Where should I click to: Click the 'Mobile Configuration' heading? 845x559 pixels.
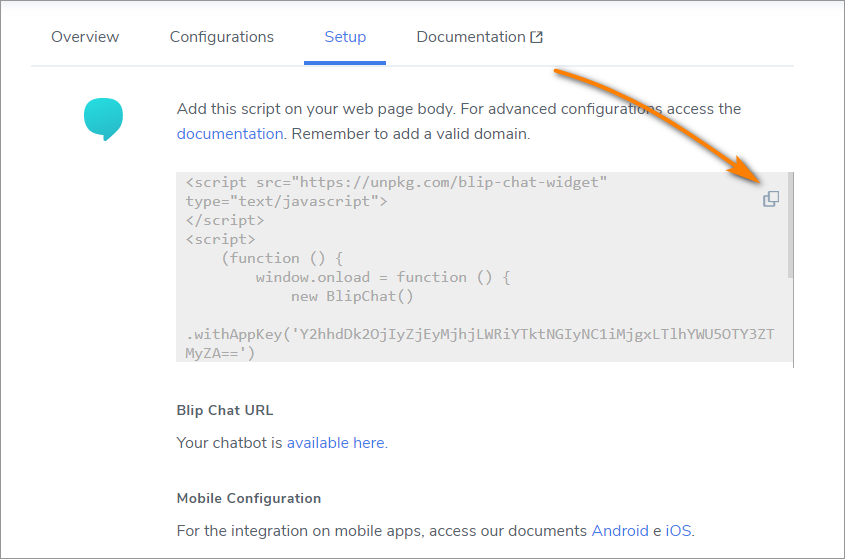point(249,498)
